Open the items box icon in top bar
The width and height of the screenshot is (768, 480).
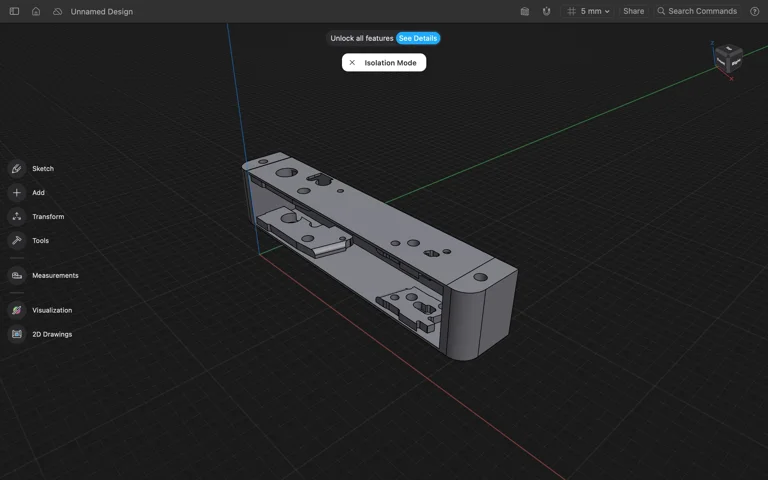[x=525, y=12]
